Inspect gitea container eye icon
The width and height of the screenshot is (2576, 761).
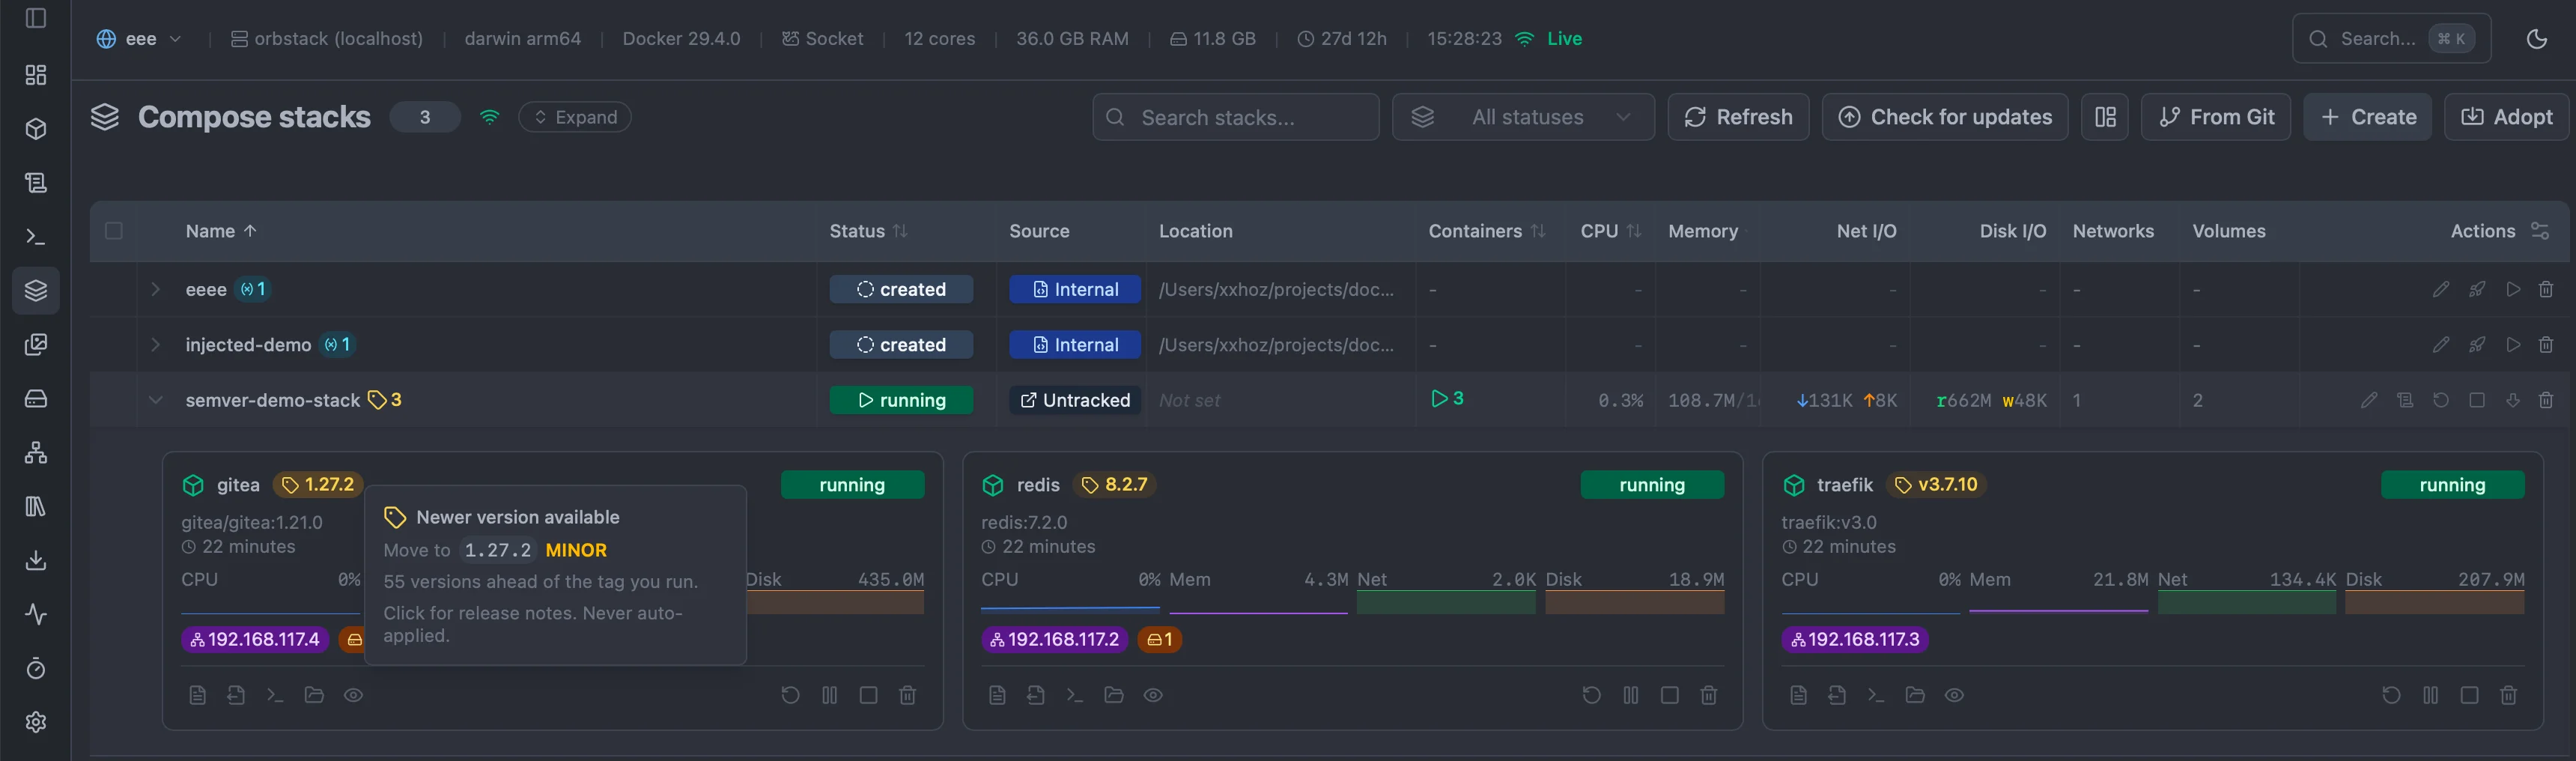click(353, 695)
